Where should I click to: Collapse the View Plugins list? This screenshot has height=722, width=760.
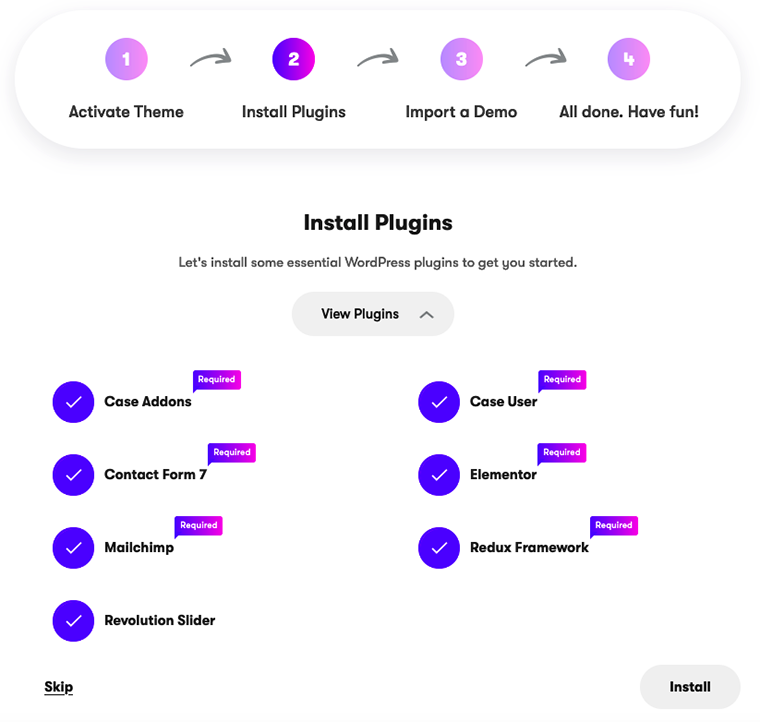click(373, 314)
